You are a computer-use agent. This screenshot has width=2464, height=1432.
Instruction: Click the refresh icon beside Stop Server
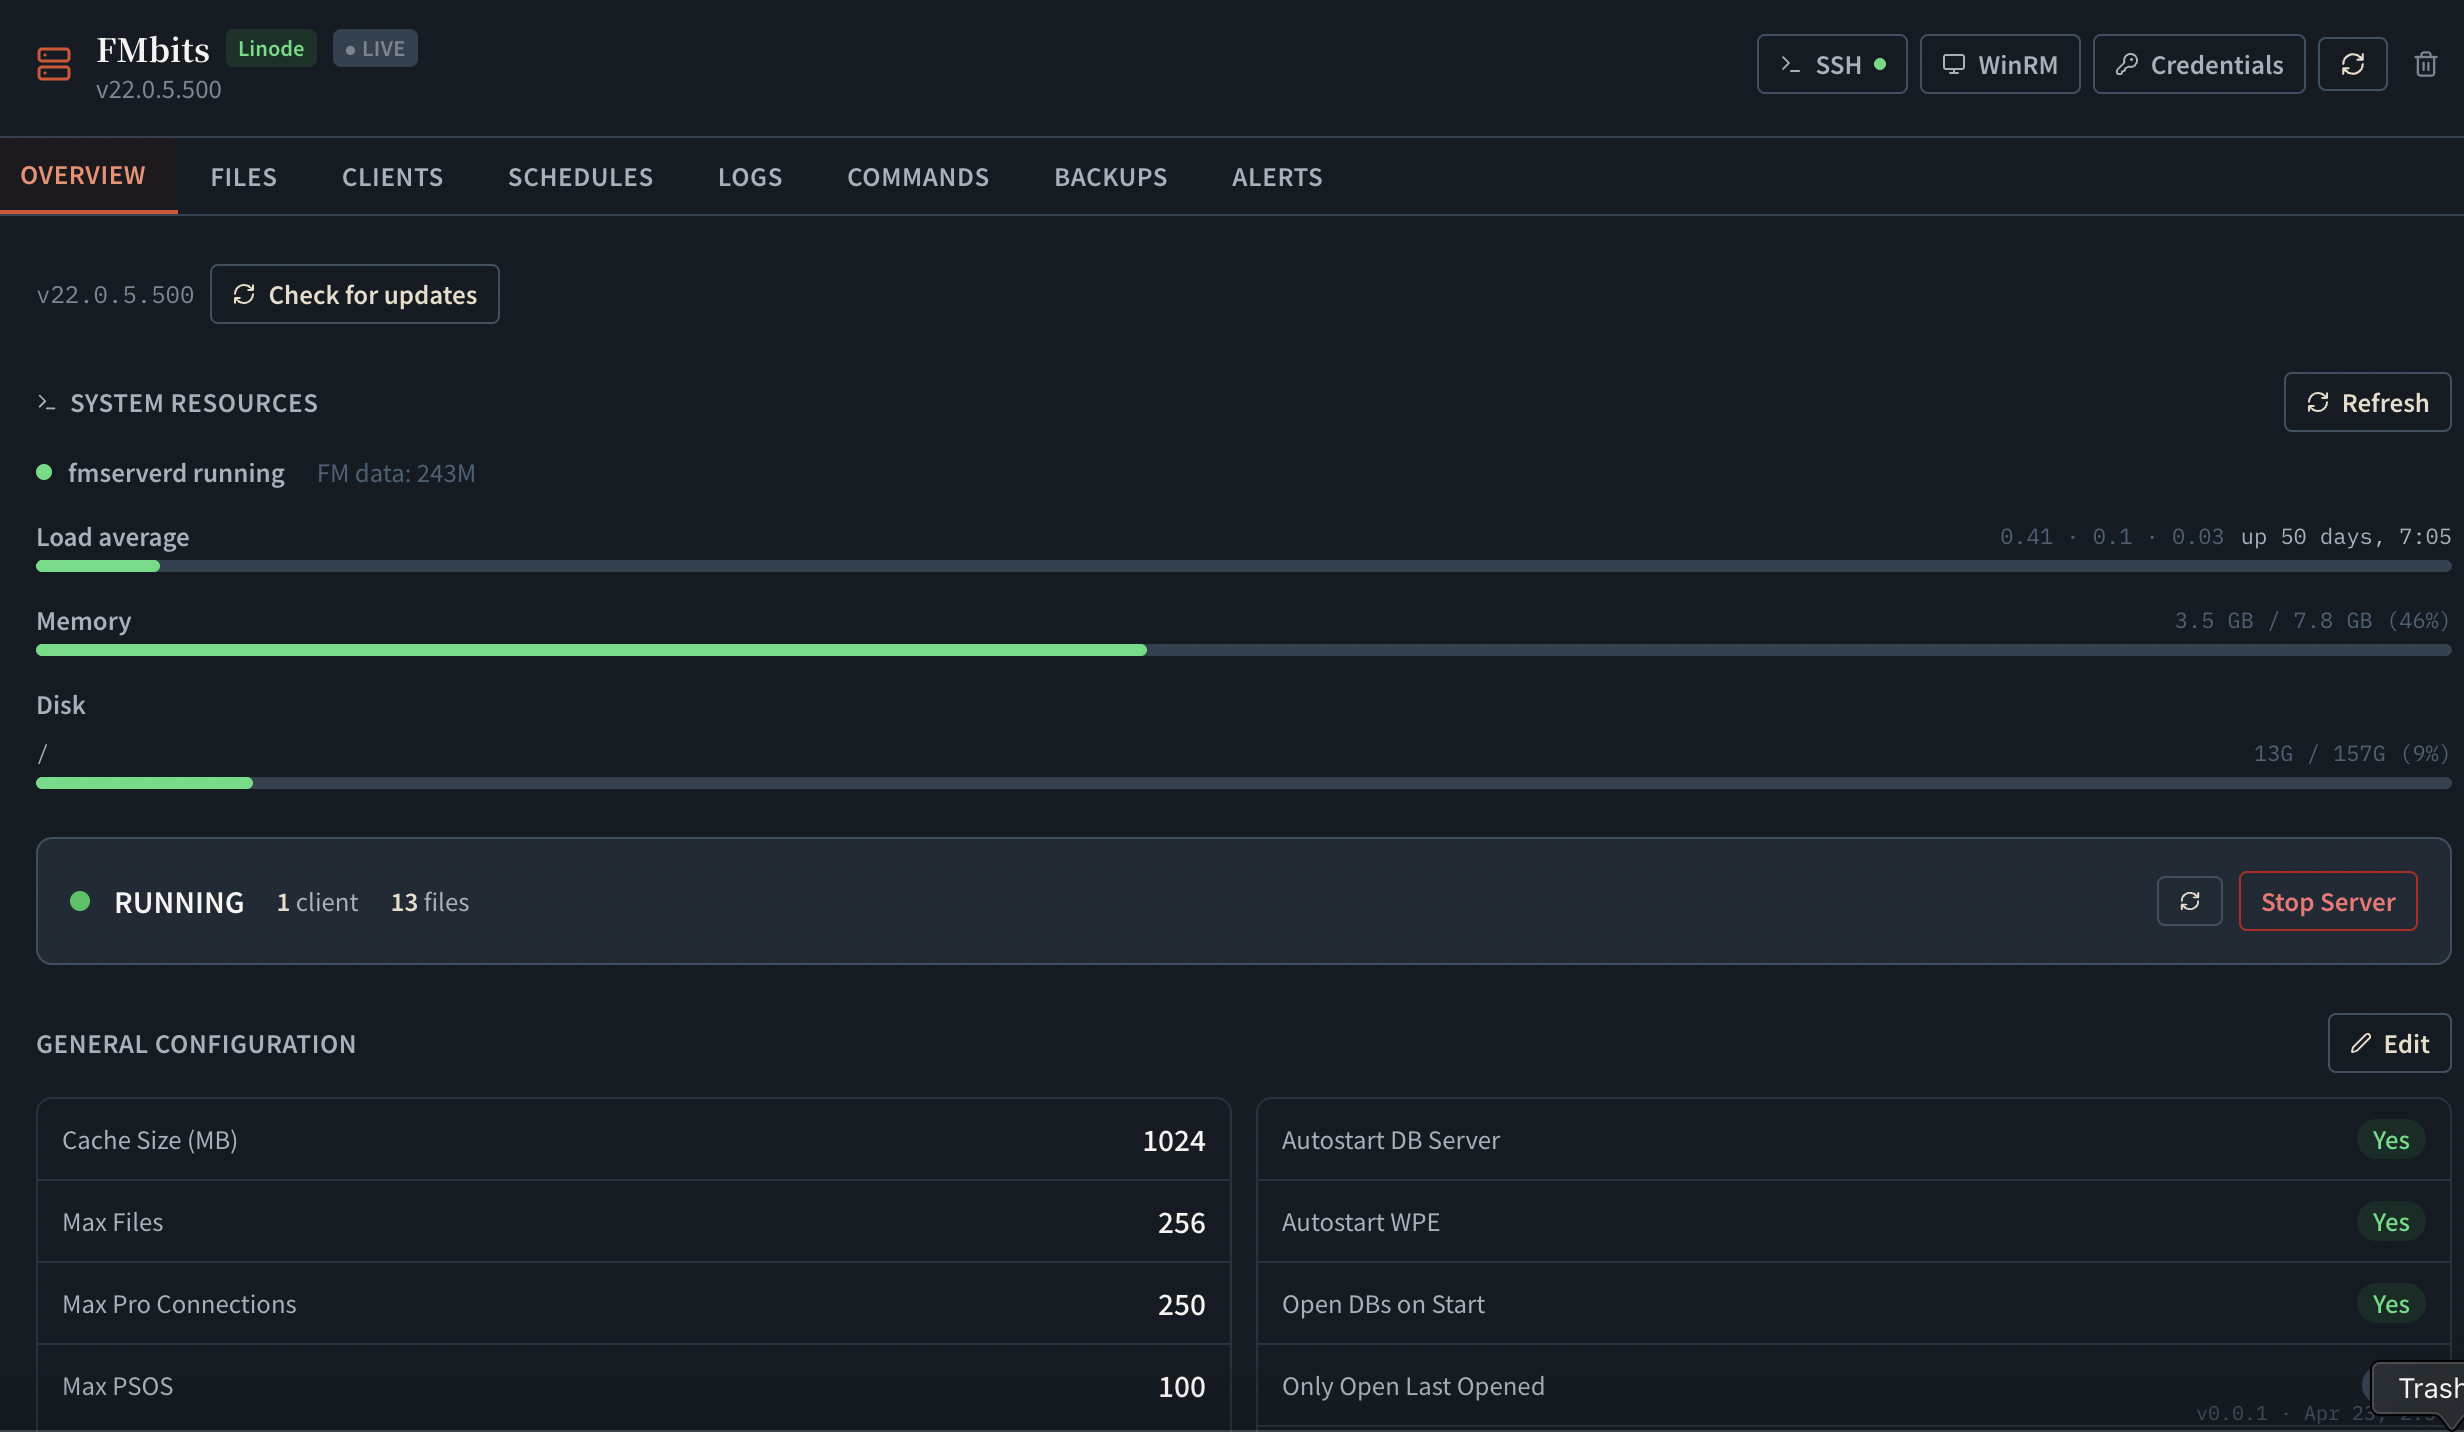pyautogui.click(x=2189, y=902)
